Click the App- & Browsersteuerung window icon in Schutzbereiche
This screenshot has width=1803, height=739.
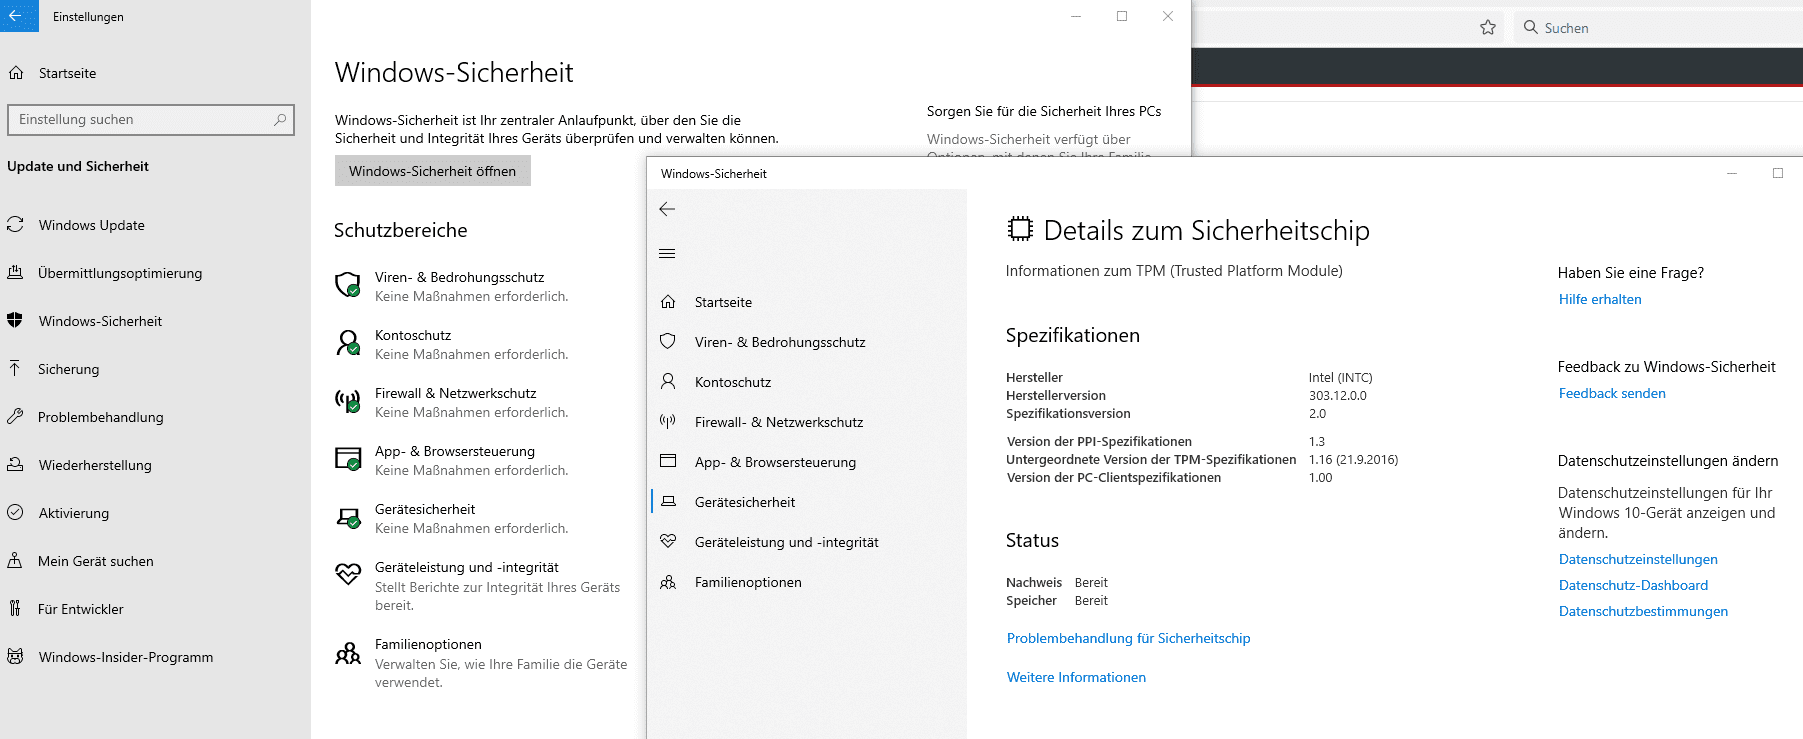[x=348, y=459]
